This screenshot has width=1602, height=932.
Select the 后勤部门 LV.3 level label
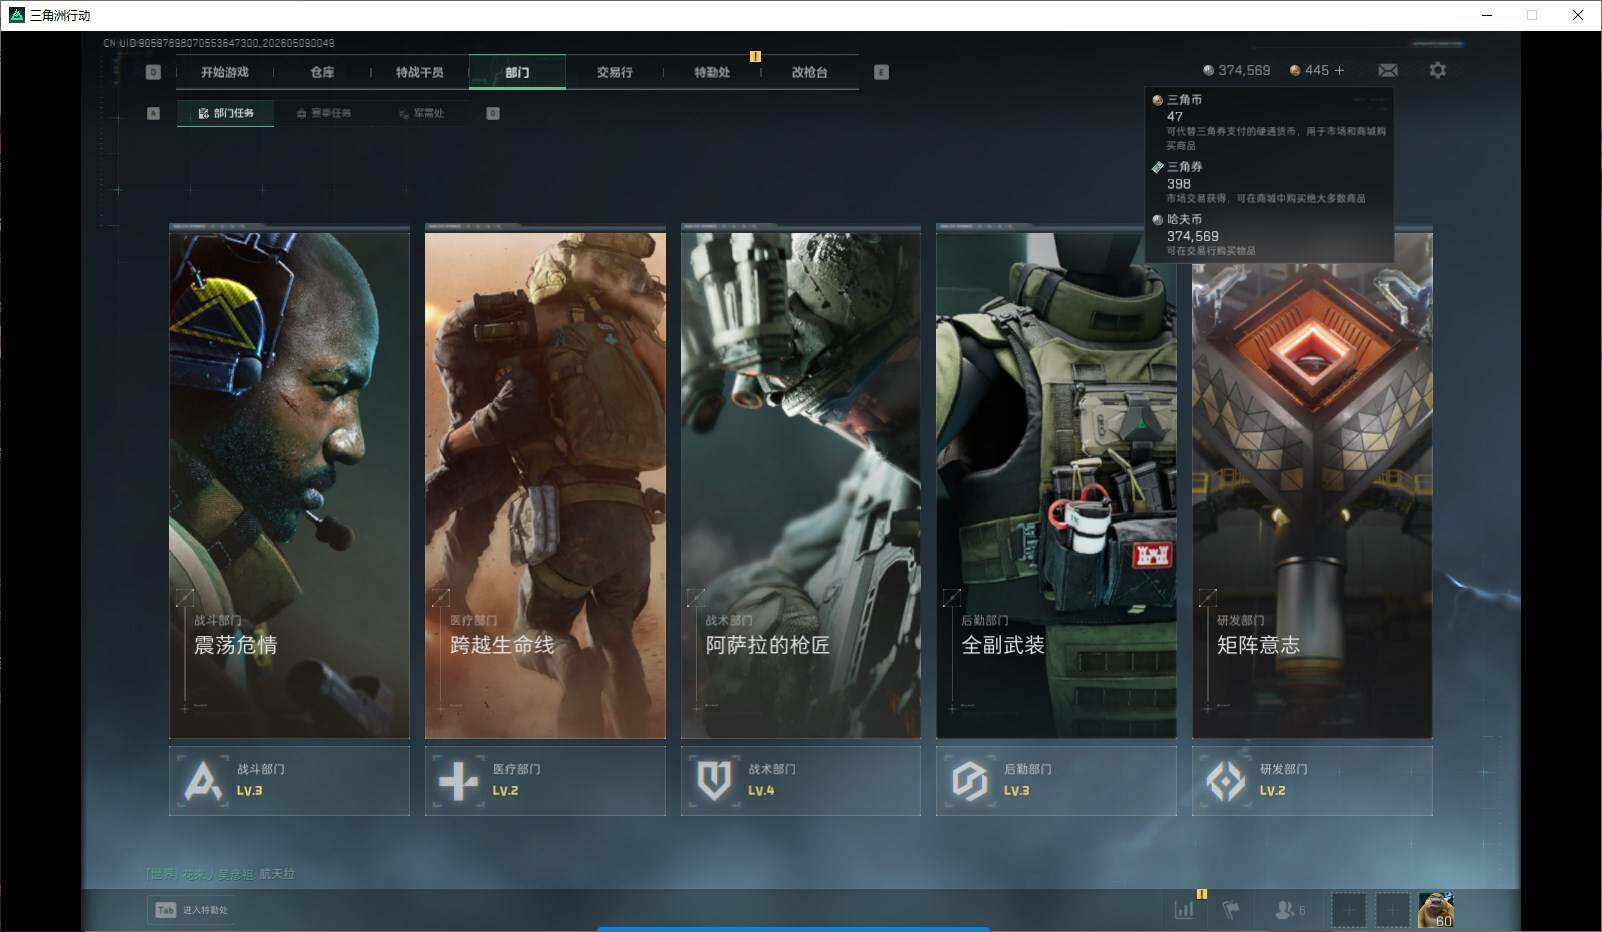coord(1016,791)
